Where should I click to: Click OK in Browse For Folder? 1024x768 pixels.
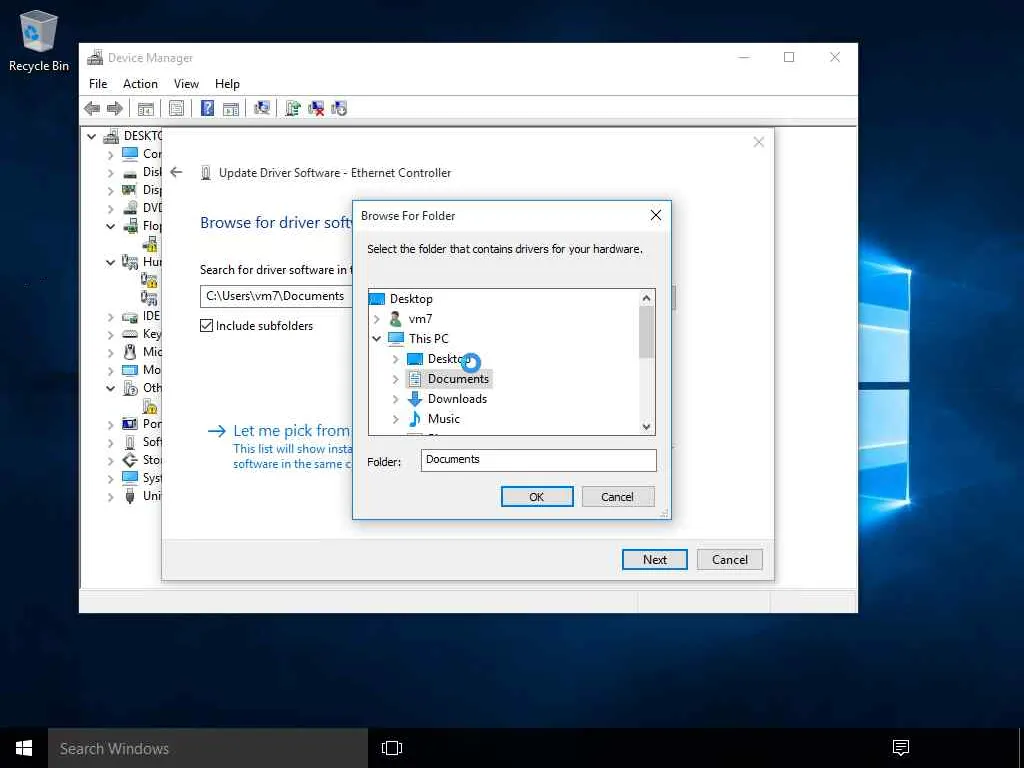coord(537,496)
